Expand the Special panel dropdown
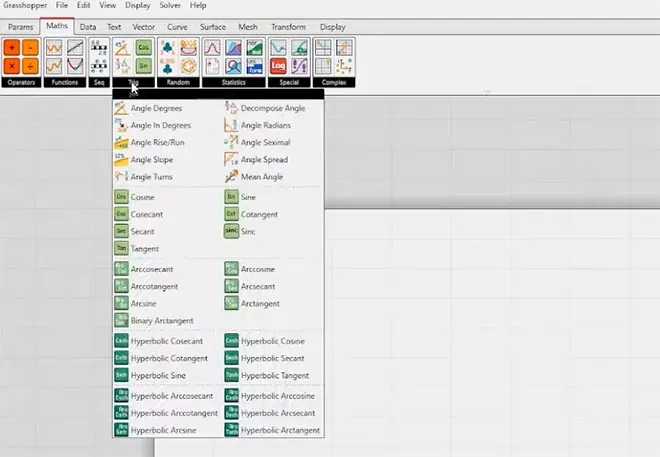The width and height of the screenshot is (660, 457). pyautogui.click(x=289, y=82)
